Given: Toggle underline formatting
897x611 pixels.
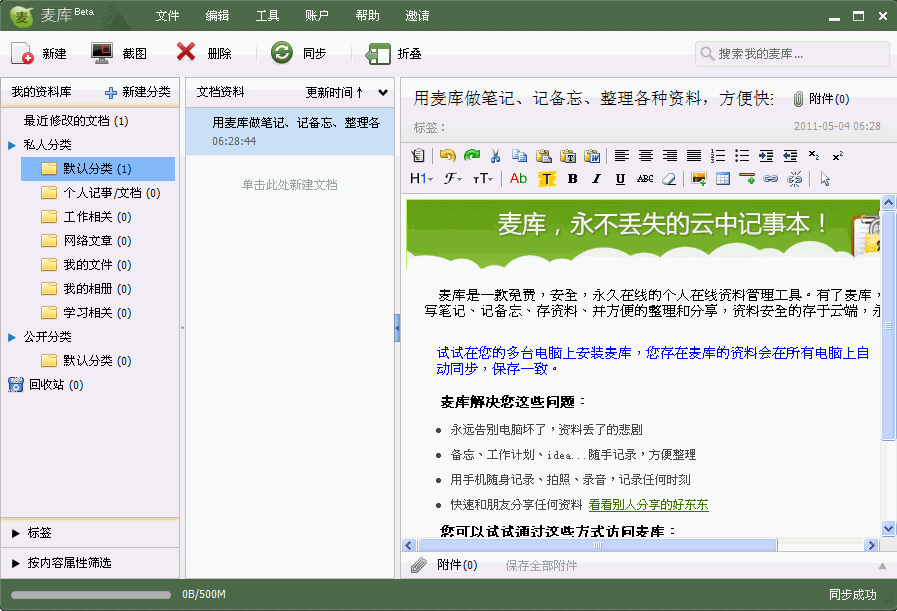Looking at the screenshot, I should (x=620, y=179).
